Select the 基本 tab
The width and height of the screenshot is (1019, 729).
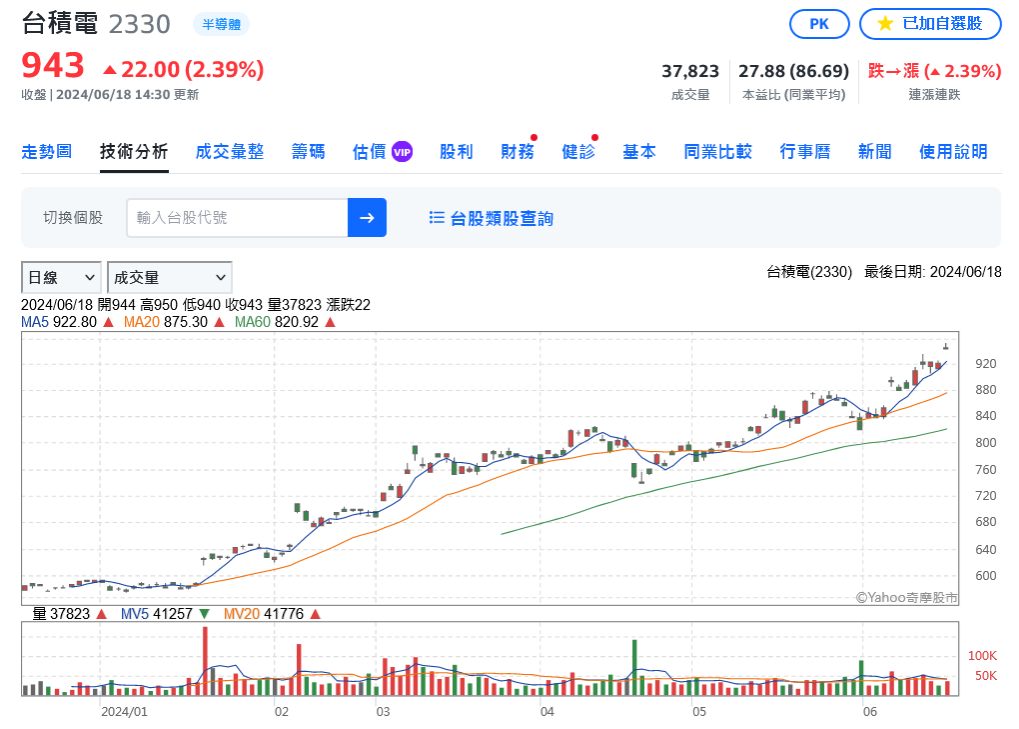[x=639, y=152]
